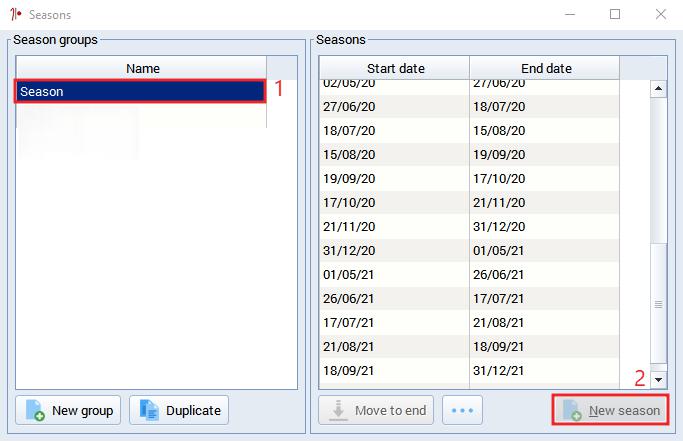Select end date 18/07/20 cell

click(544, 107)
